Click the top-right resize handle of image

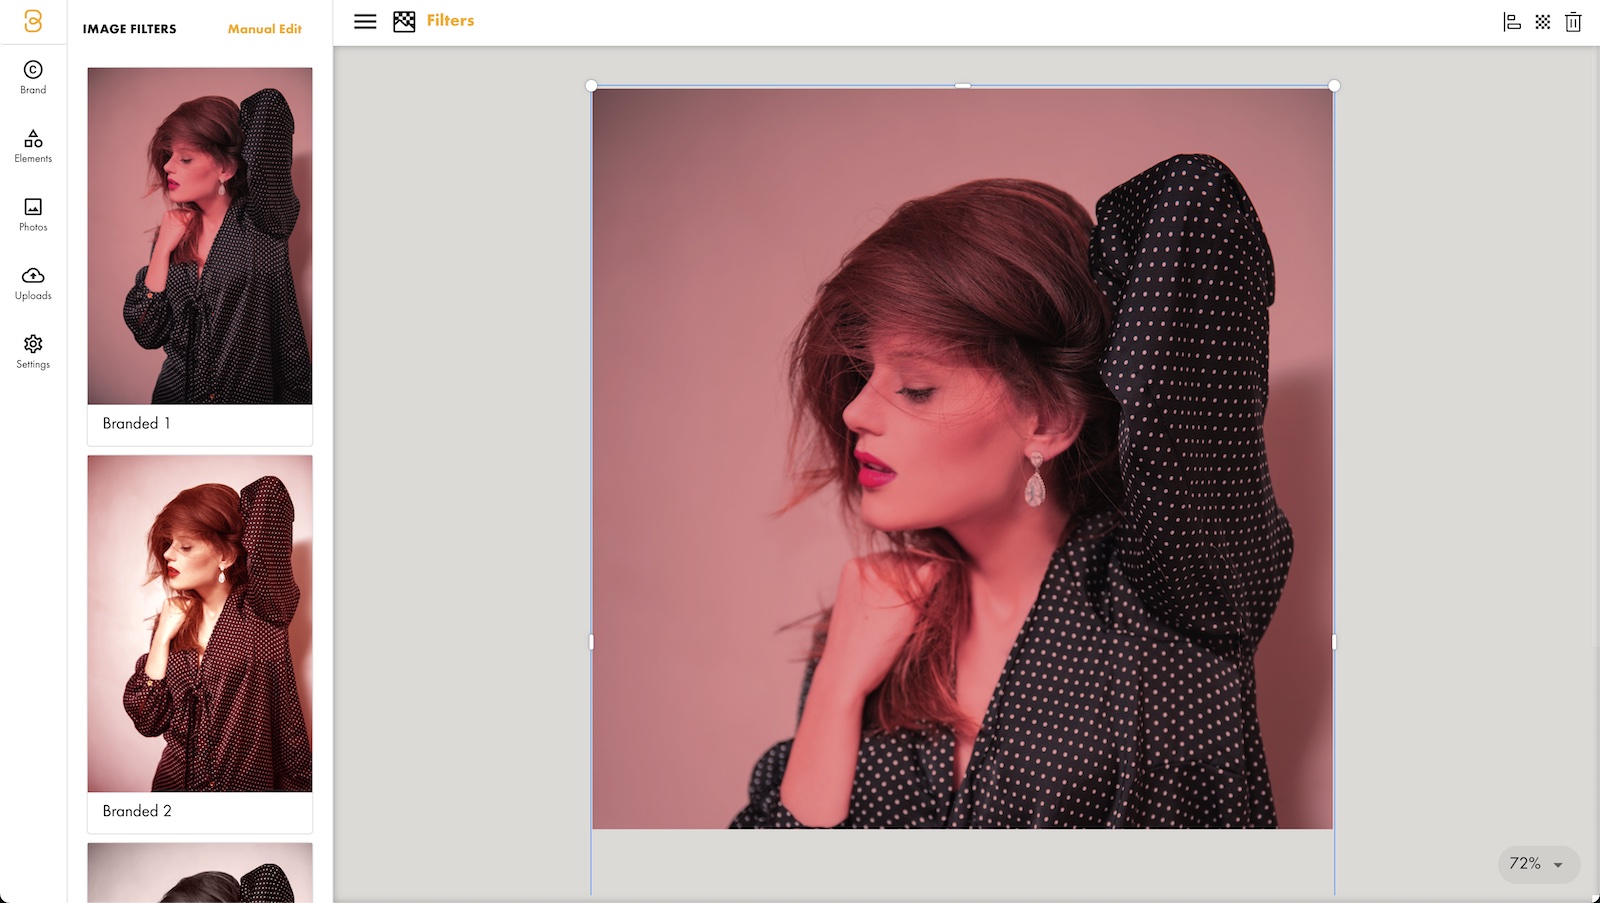pyautogui.click(x=1334, y=86)
